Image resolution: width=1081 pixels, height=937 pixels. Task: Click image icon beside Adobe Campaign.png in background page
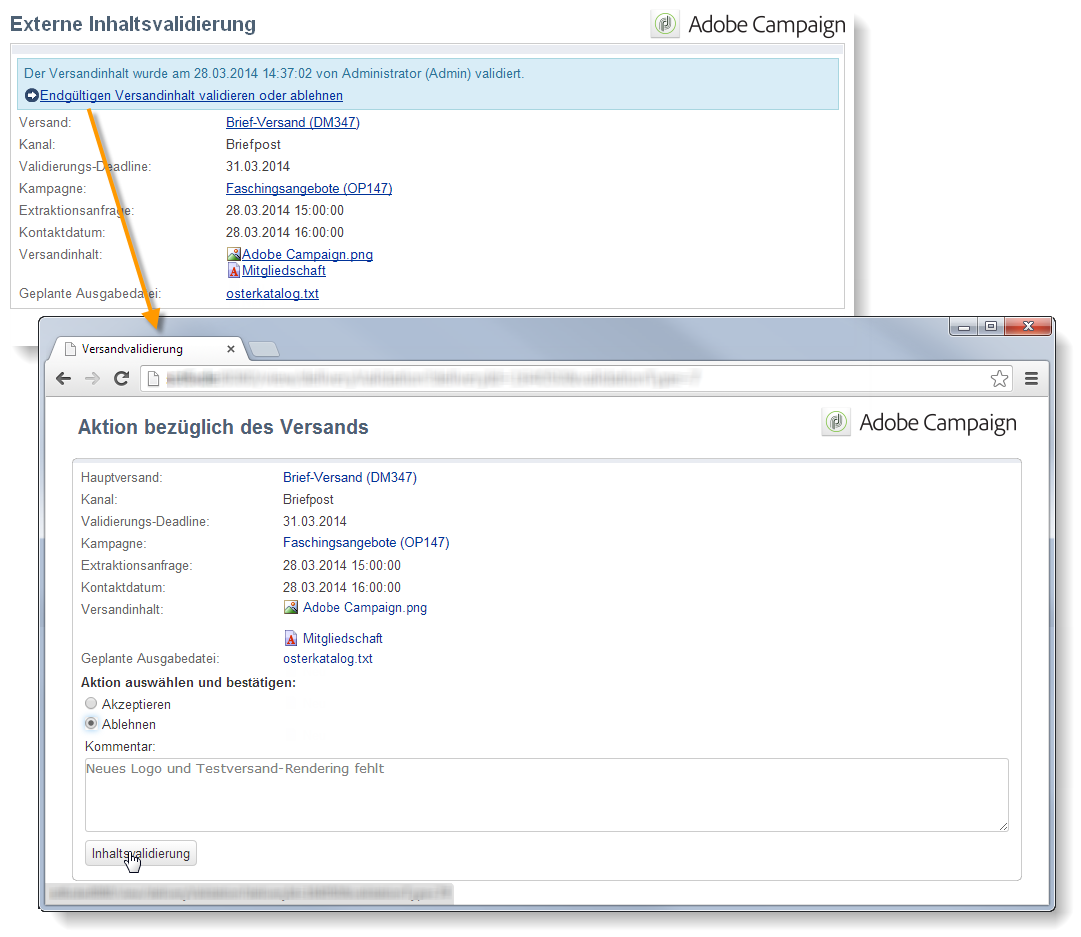point(234,254)
